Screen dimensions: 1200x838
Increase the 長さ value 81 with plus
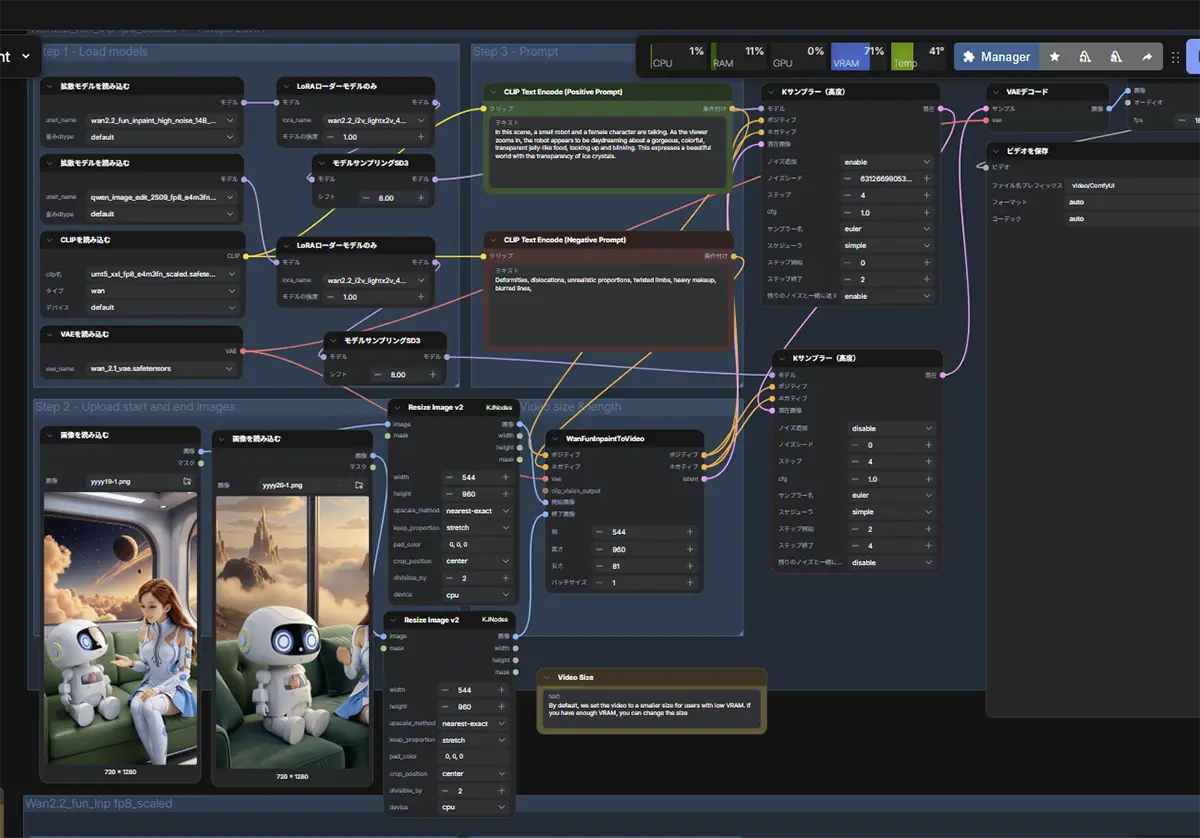(689, 566)
